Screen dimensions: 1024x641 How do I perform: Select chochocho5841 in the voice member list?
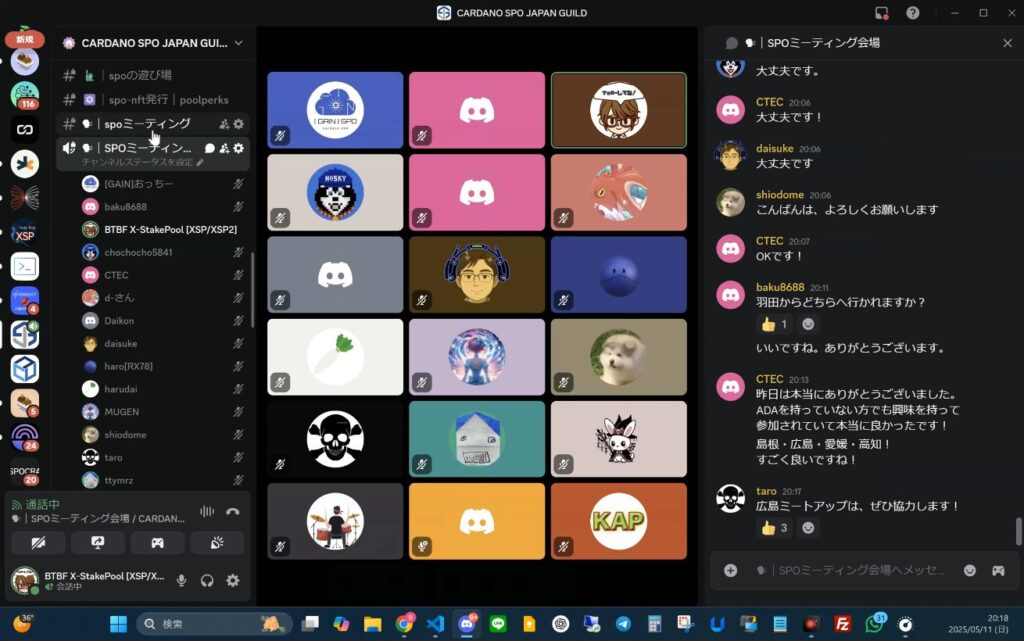163,253
